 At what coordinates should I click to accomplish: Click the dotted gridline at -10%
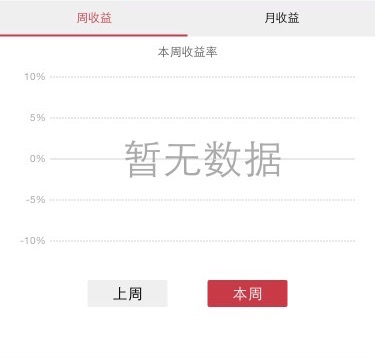click(202, 241)
